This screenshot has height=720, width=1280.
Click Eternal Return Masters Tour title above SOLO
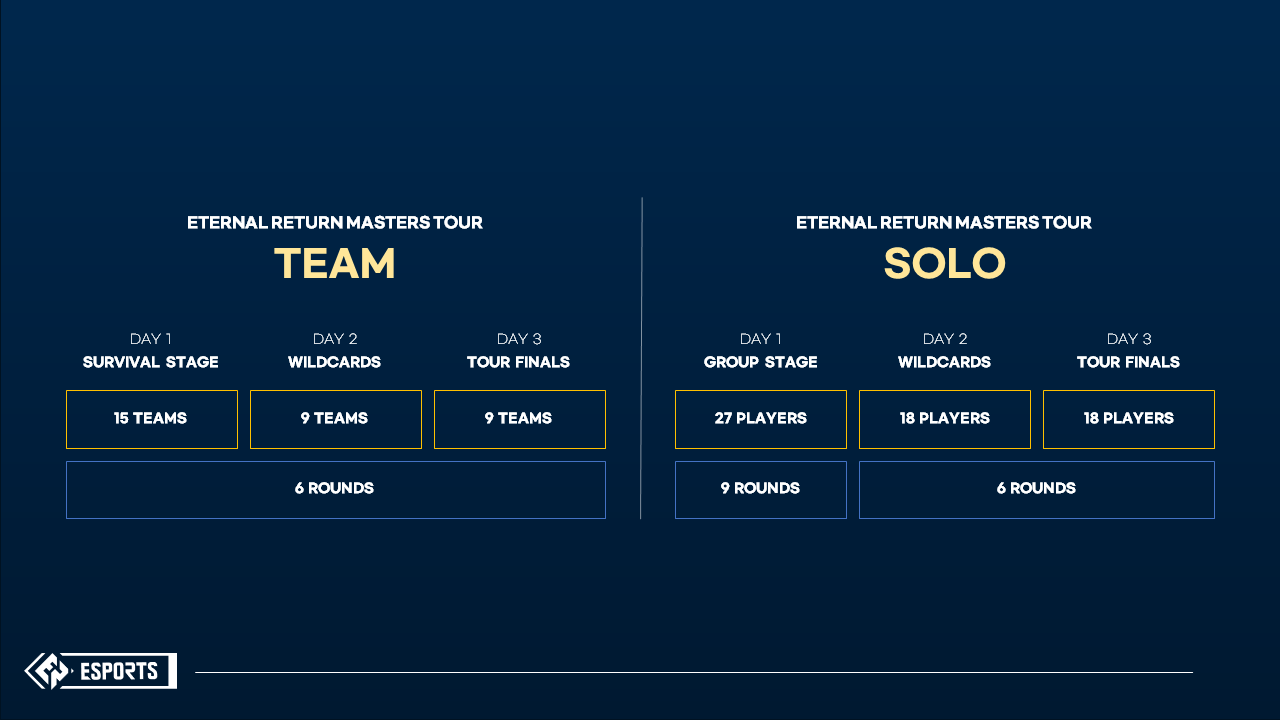[944, 223]
